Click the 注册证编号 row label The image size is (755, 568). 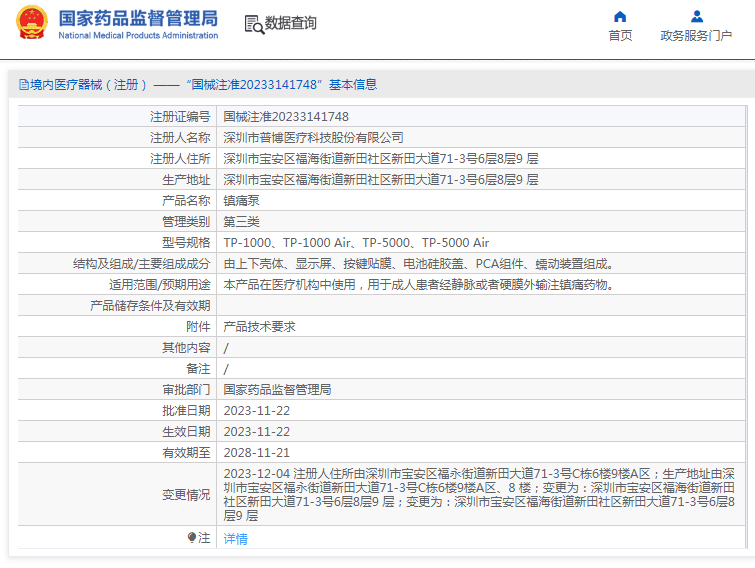pos(180,116)
